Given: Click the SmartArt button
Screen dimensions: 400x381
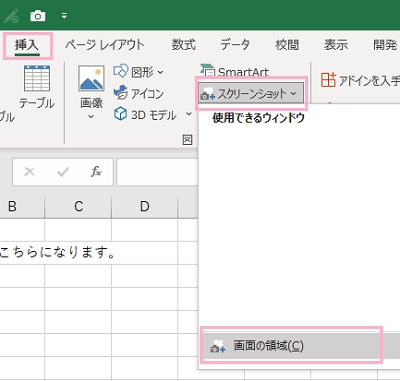Looking at the screenshot, I should click(x=234, y=71).
